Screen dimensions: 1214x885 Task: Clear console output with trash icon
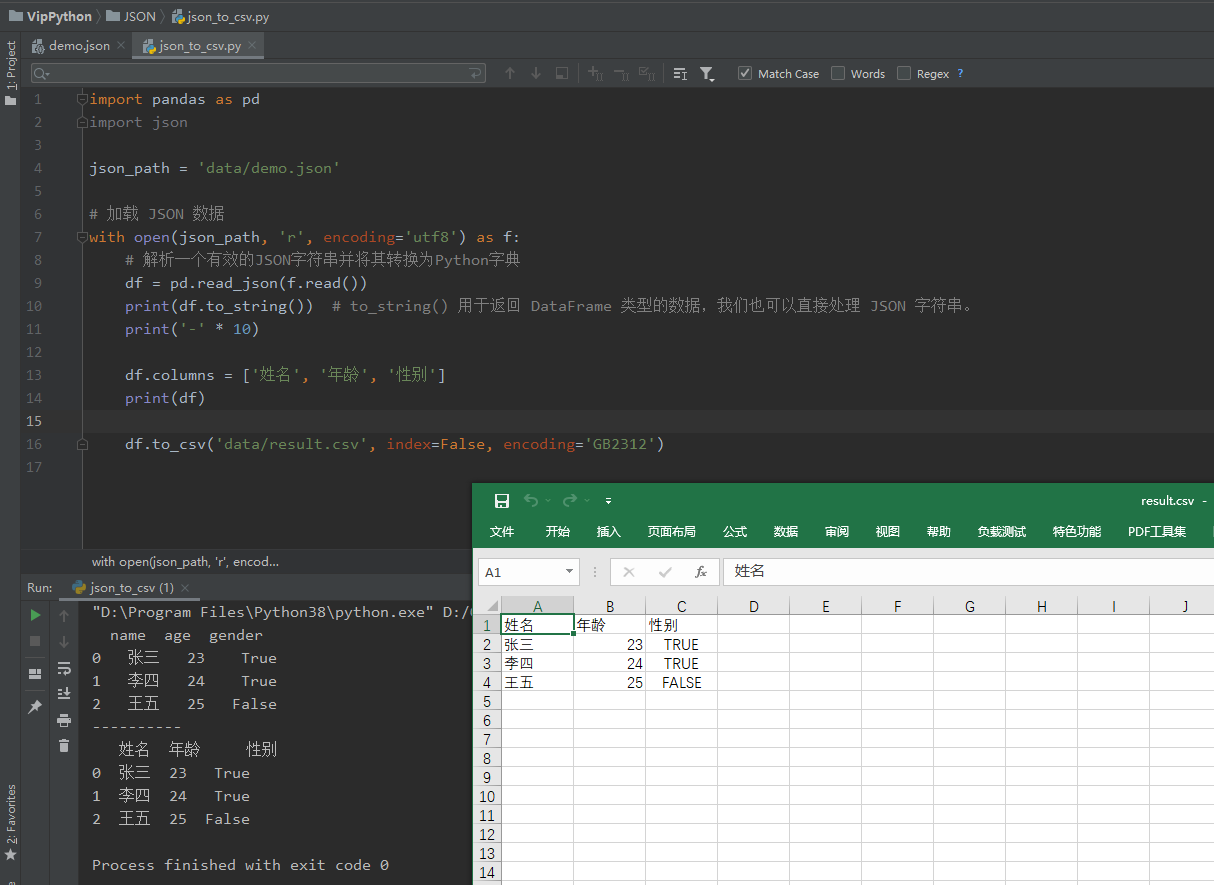point(64,742)
